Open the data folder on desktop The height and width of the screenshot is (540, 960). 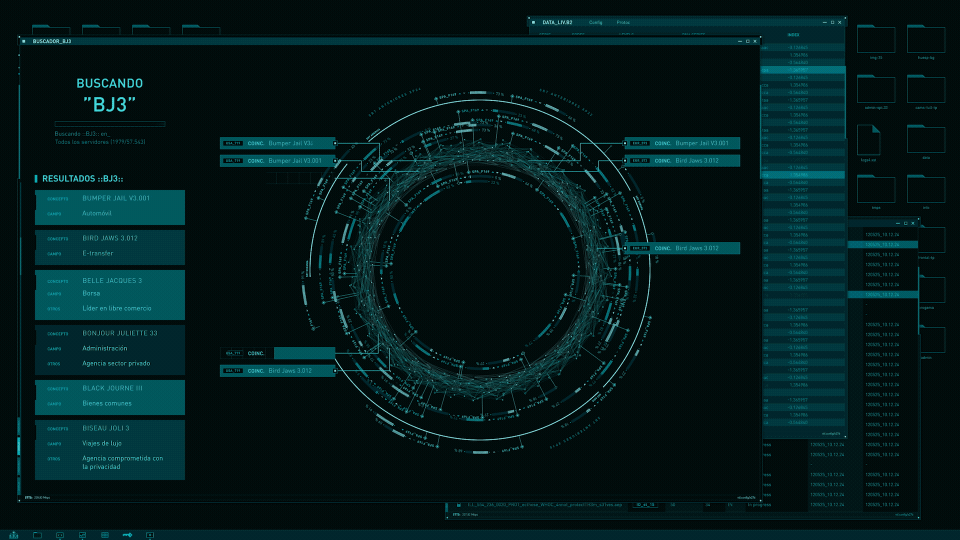coord(926,139)
